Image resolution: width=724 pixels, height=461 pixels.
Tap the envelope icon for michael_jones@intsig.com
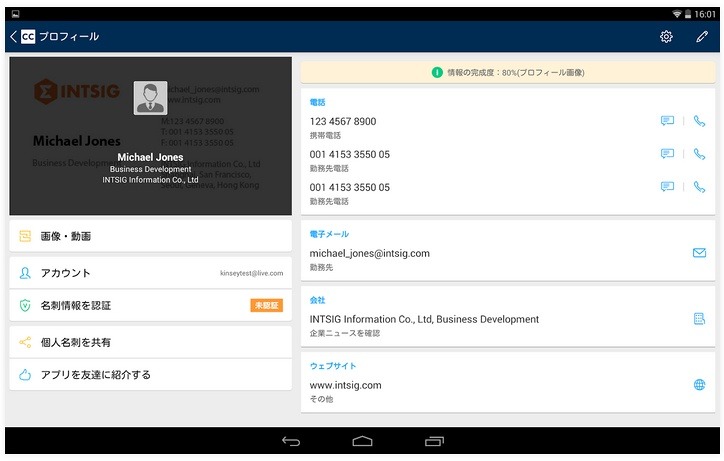click(x=699, y=253)
